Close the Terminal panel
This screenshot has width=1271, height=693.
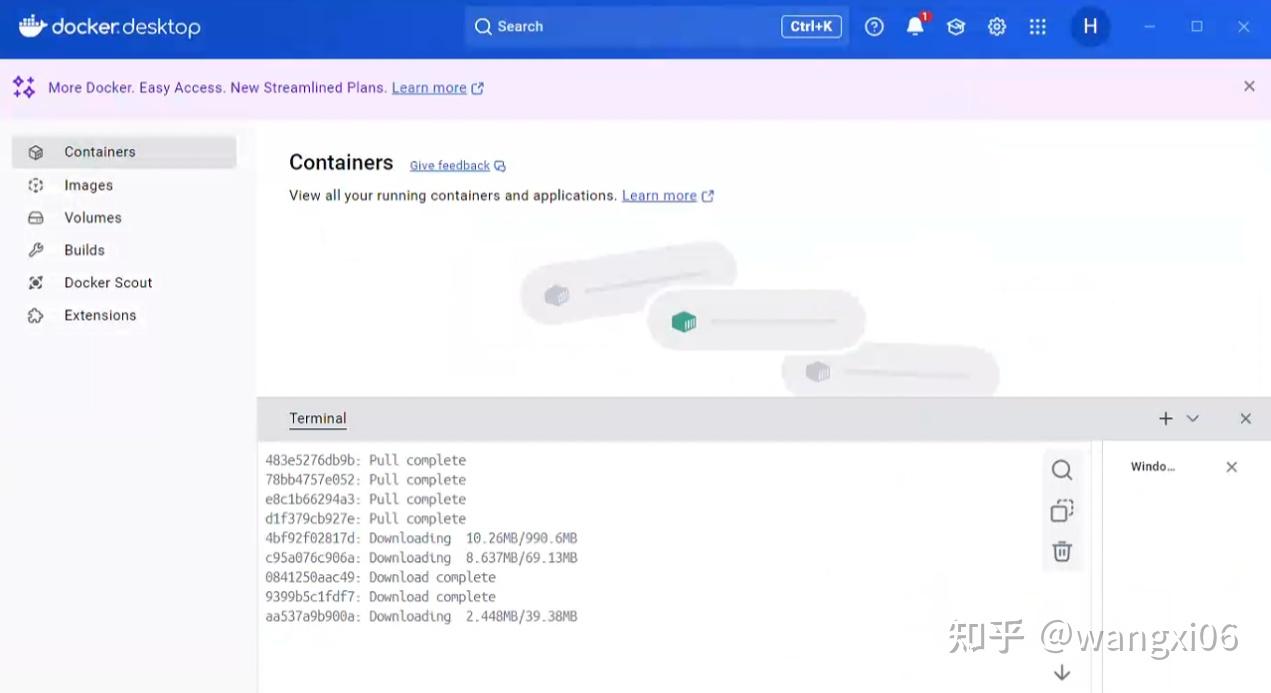pos(1245,419)
